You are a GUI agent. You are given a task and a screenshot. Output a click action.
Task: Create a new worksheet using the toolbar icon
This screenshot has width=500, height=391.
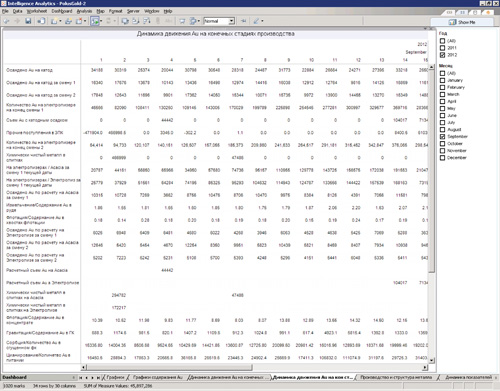54,21
